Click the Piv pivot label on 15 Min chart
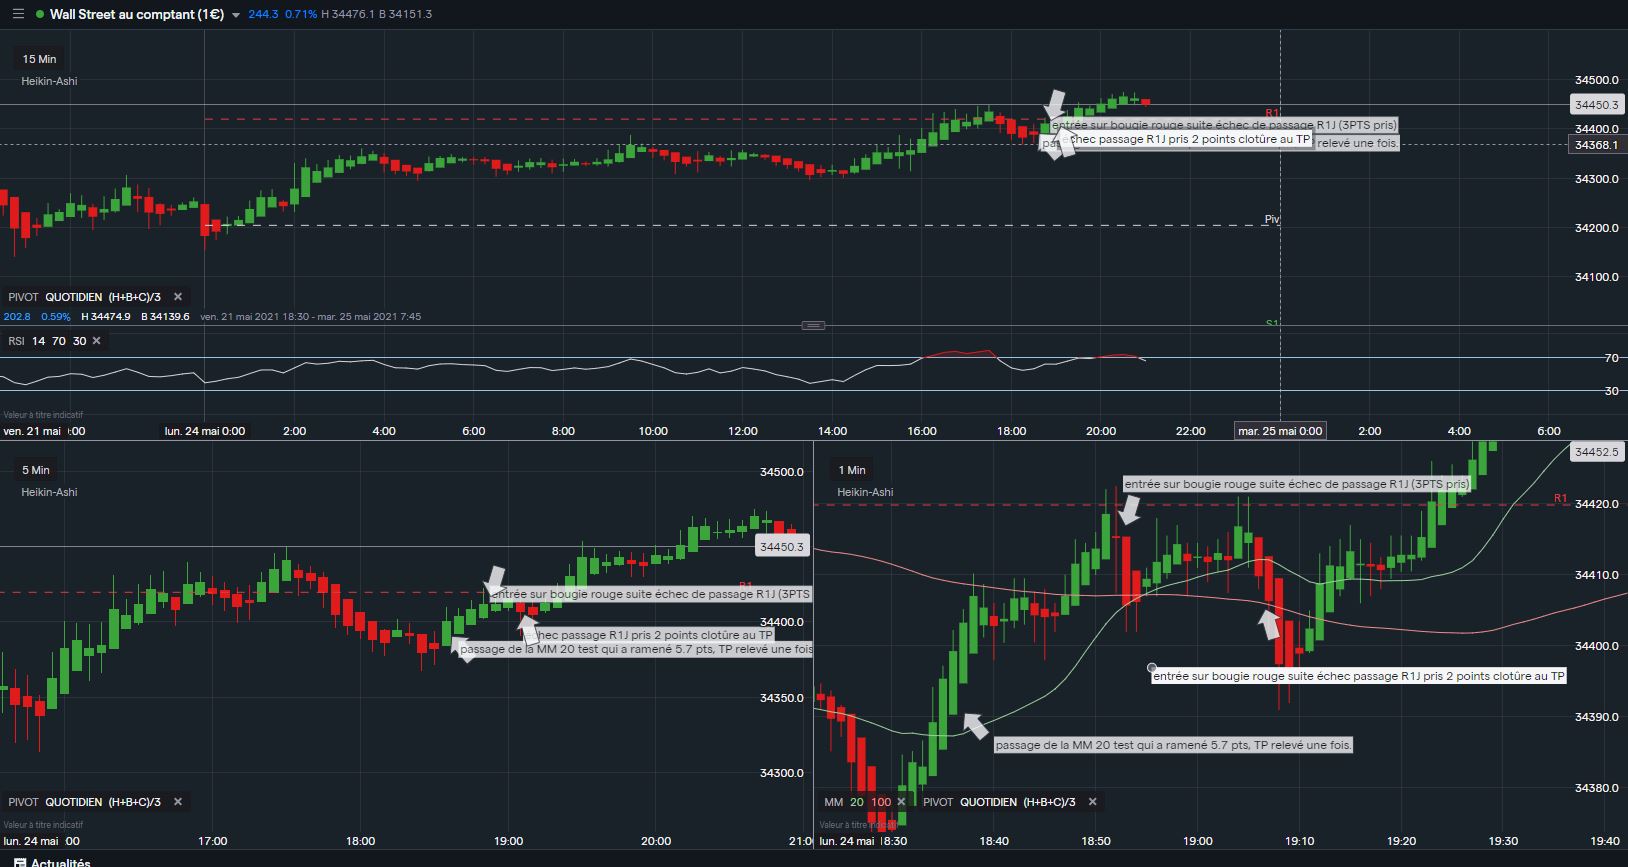1628x867 pixels. [x=1272, y=219]
